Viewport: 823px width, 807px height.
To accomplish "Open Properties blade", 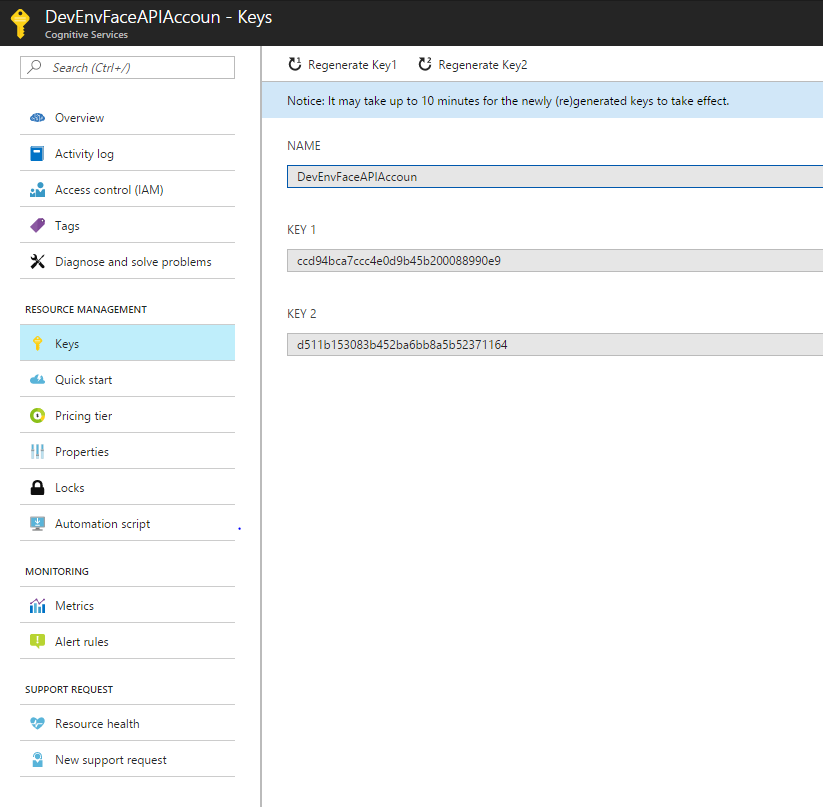I will (128, 451).
